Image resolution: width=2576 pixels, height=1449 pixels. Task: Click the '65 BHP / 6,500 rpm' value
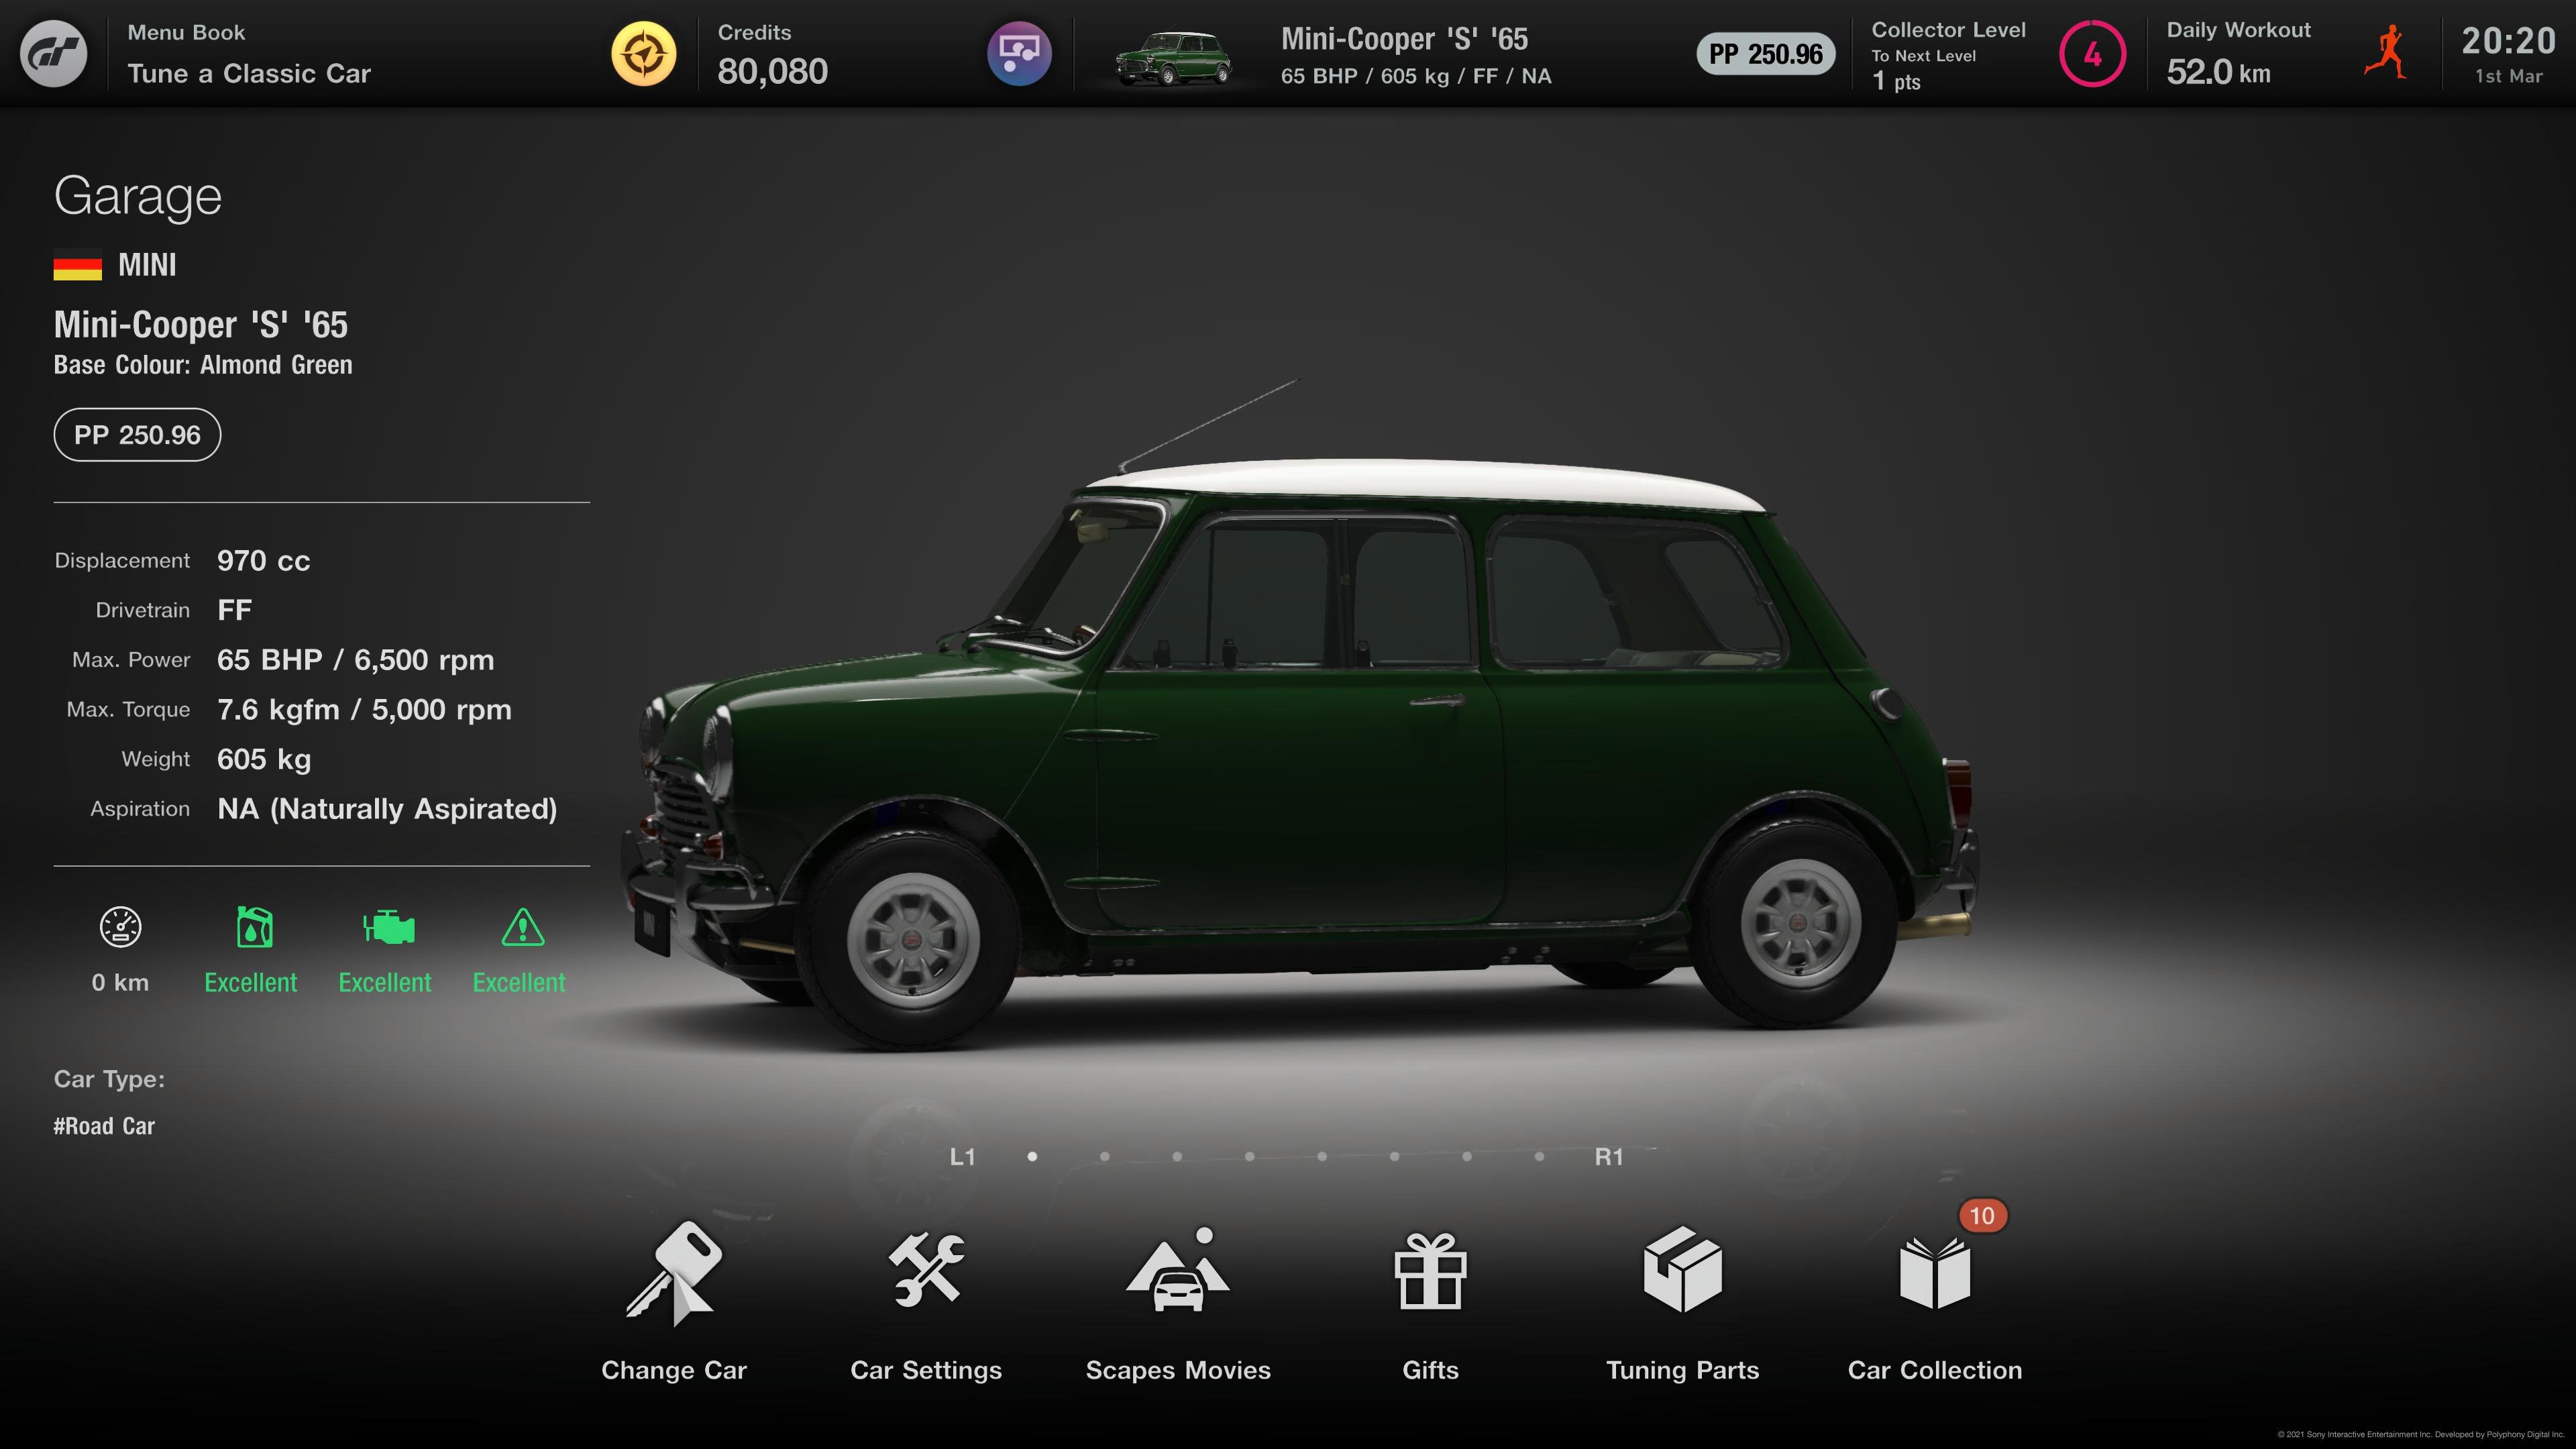(355, 660)
